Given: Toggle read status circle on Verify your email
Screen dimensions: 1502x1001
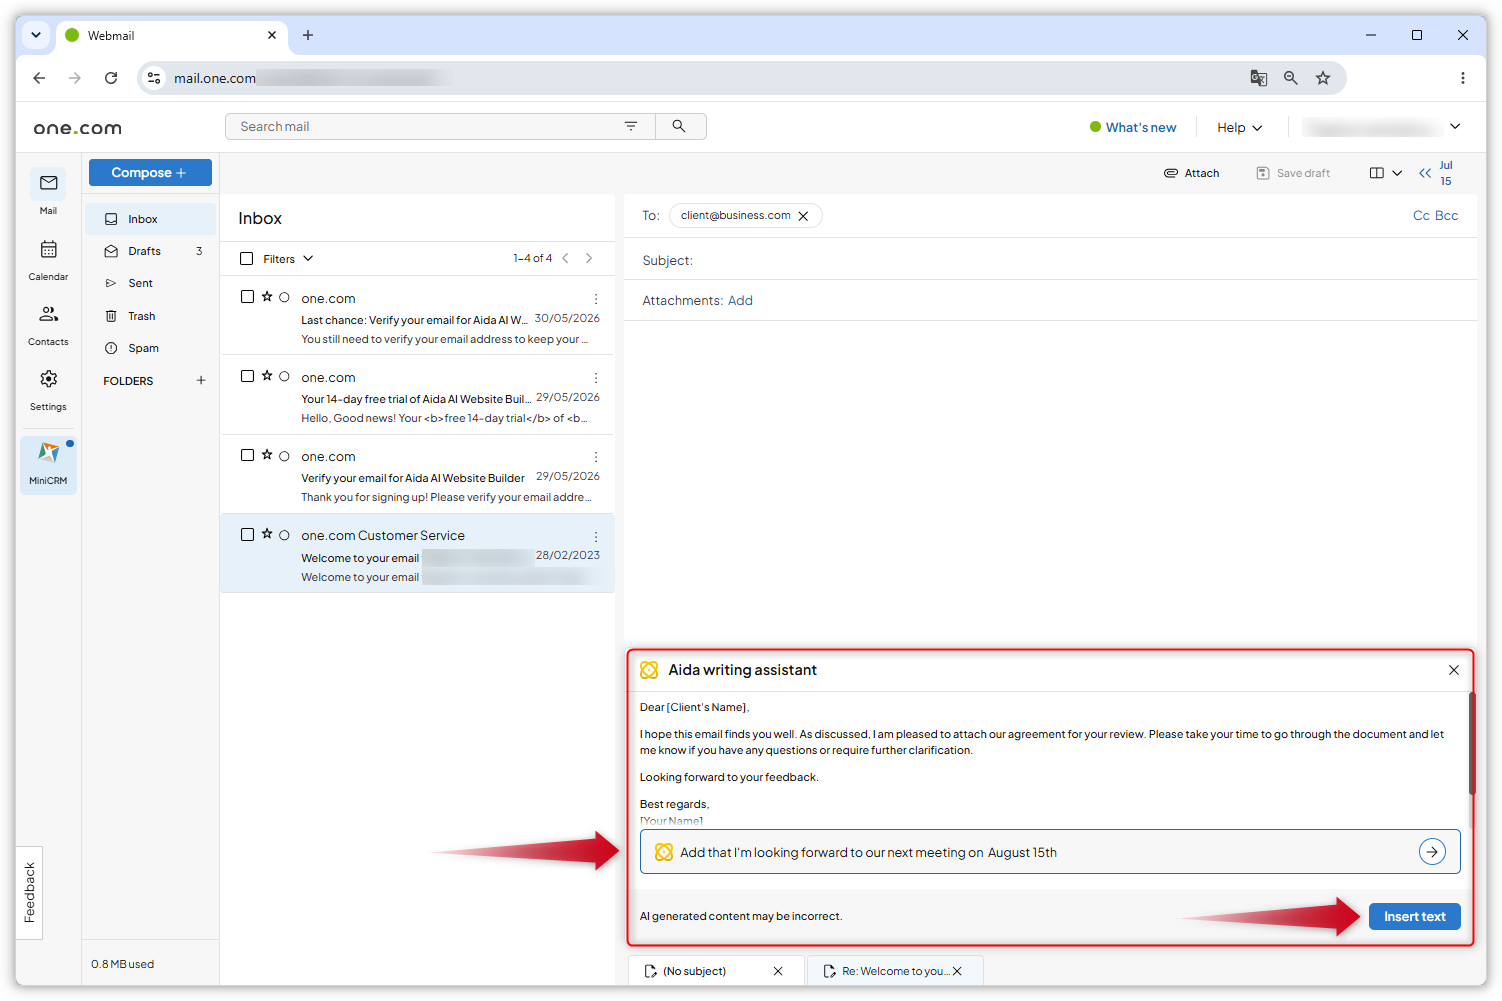Looking at the screenshot, I should coord(284,455).
